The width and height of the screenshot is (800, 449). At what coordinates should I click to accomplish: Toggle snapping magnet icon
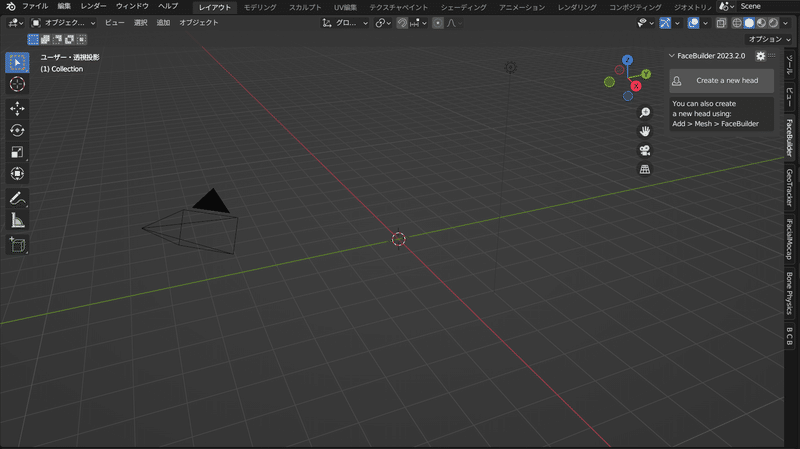pyautogui.click(x=402, y=23)
